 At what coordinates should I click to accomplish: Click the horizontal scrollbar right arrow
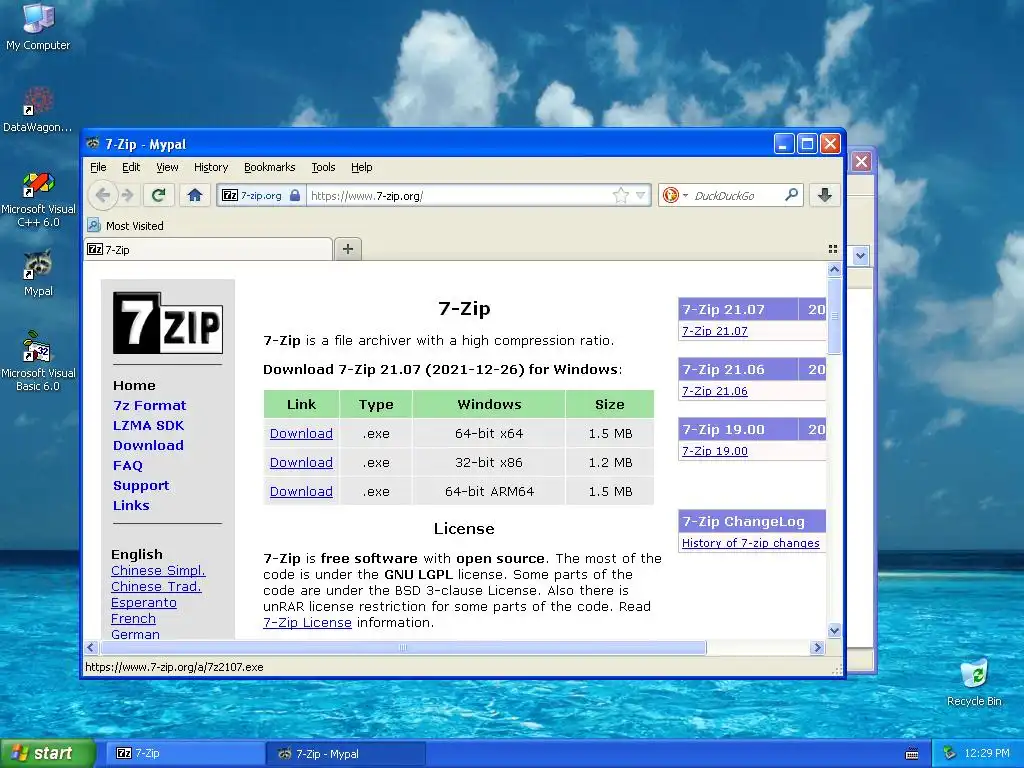pyautogui.click(x=817, y=647)
